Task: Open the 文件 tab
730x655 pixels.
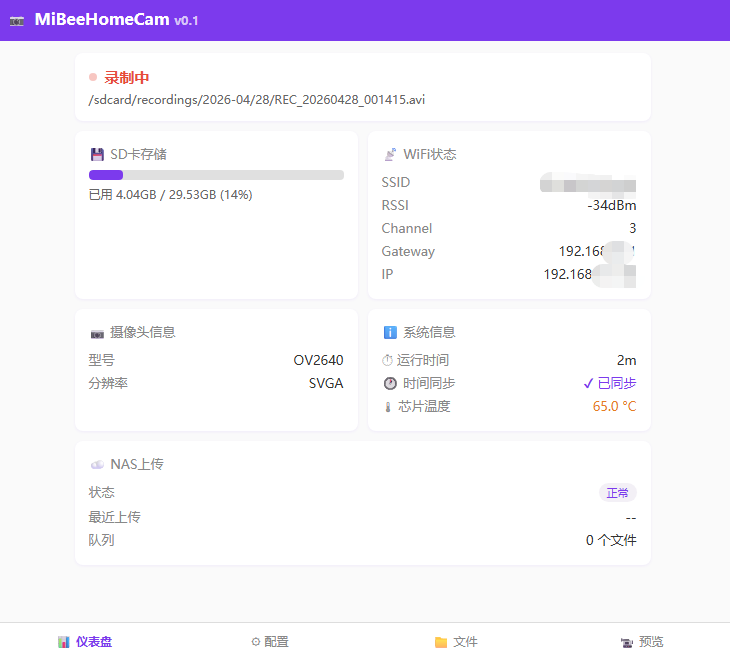Action: point(456,642)
